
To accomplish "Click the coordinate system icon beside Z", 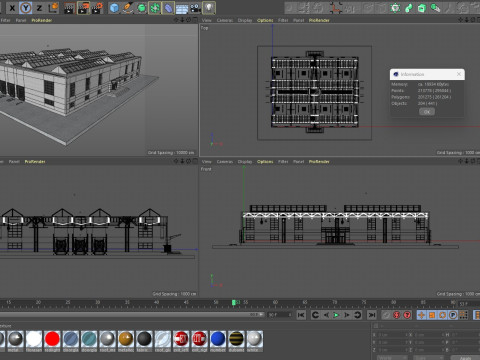I will pyautogui.click(x=53, y=8).
